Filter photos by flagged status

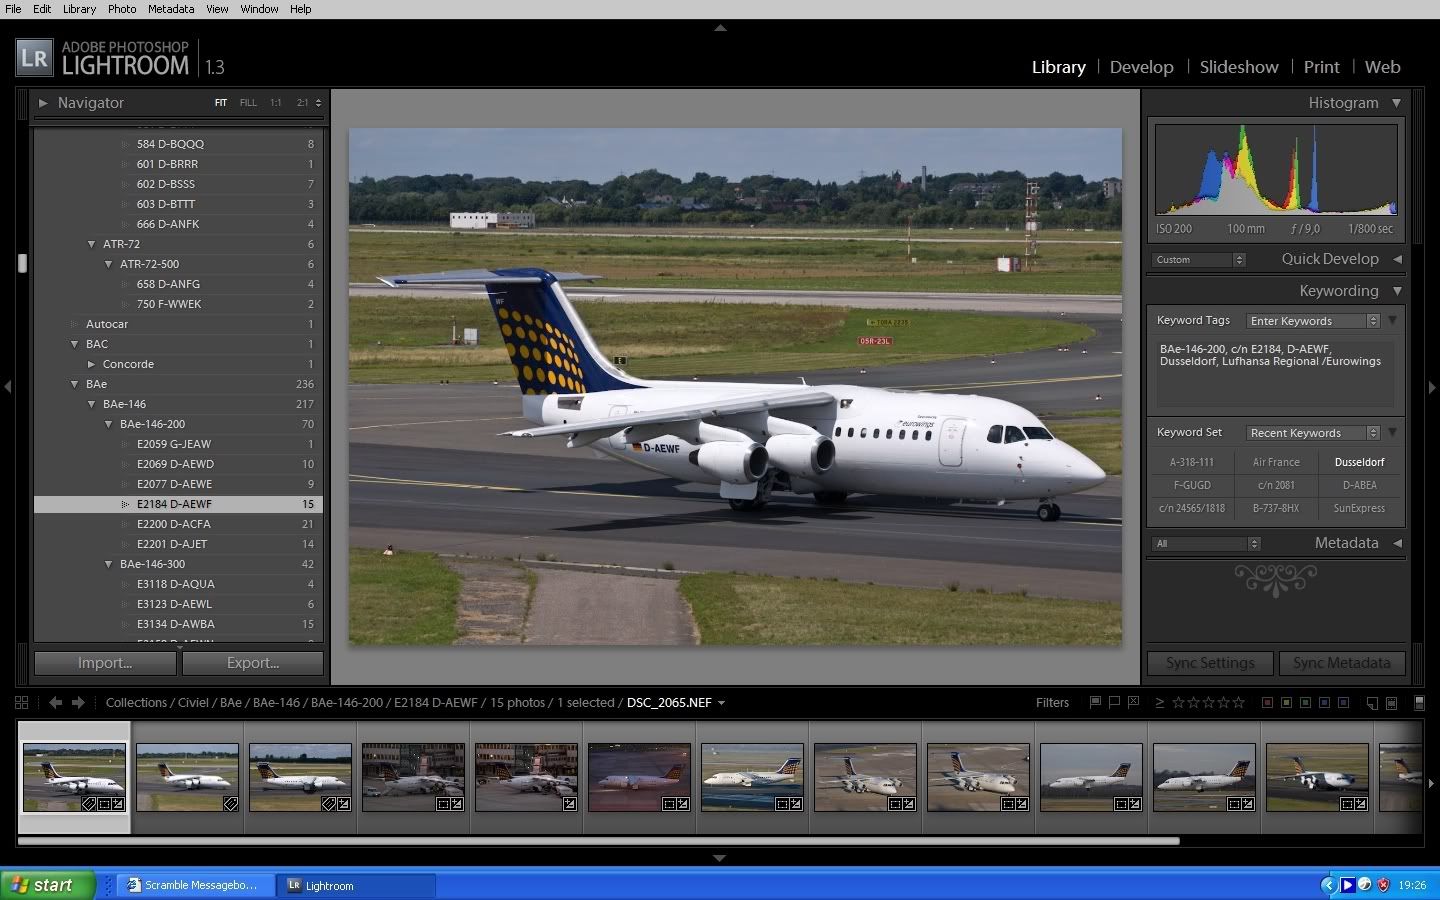coord(1095,702)
